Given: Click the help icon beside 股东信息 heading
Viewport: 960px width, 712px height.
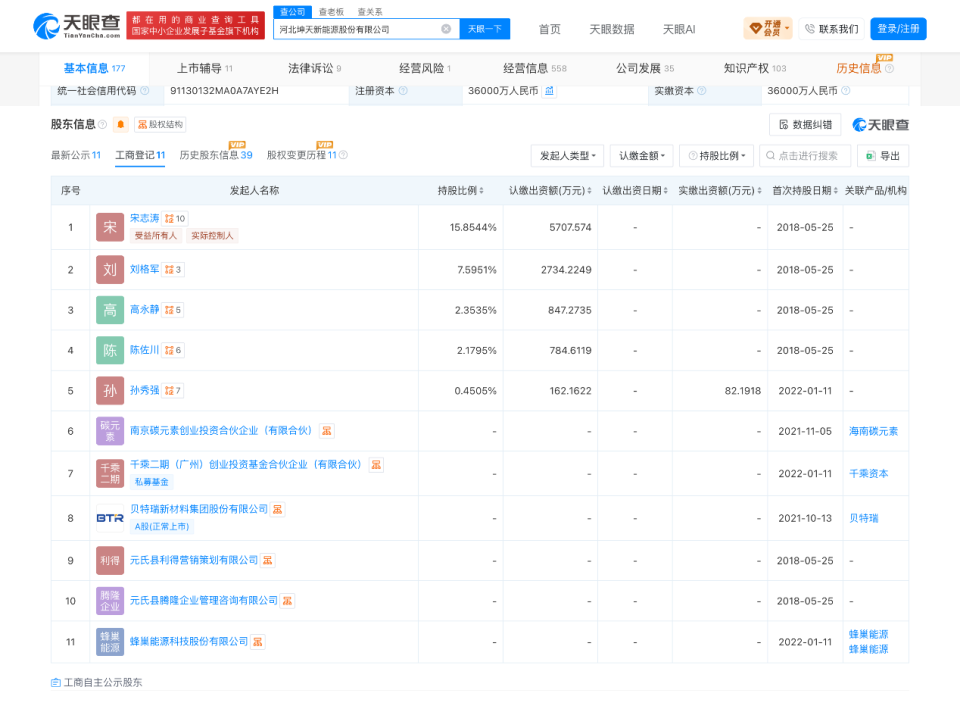Looking at the screenshot, I should pos(102,124).
